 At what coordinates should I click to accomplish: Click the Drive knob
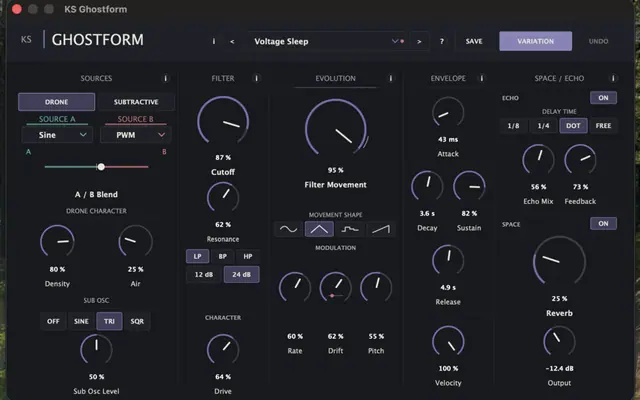tap(223, 350)
